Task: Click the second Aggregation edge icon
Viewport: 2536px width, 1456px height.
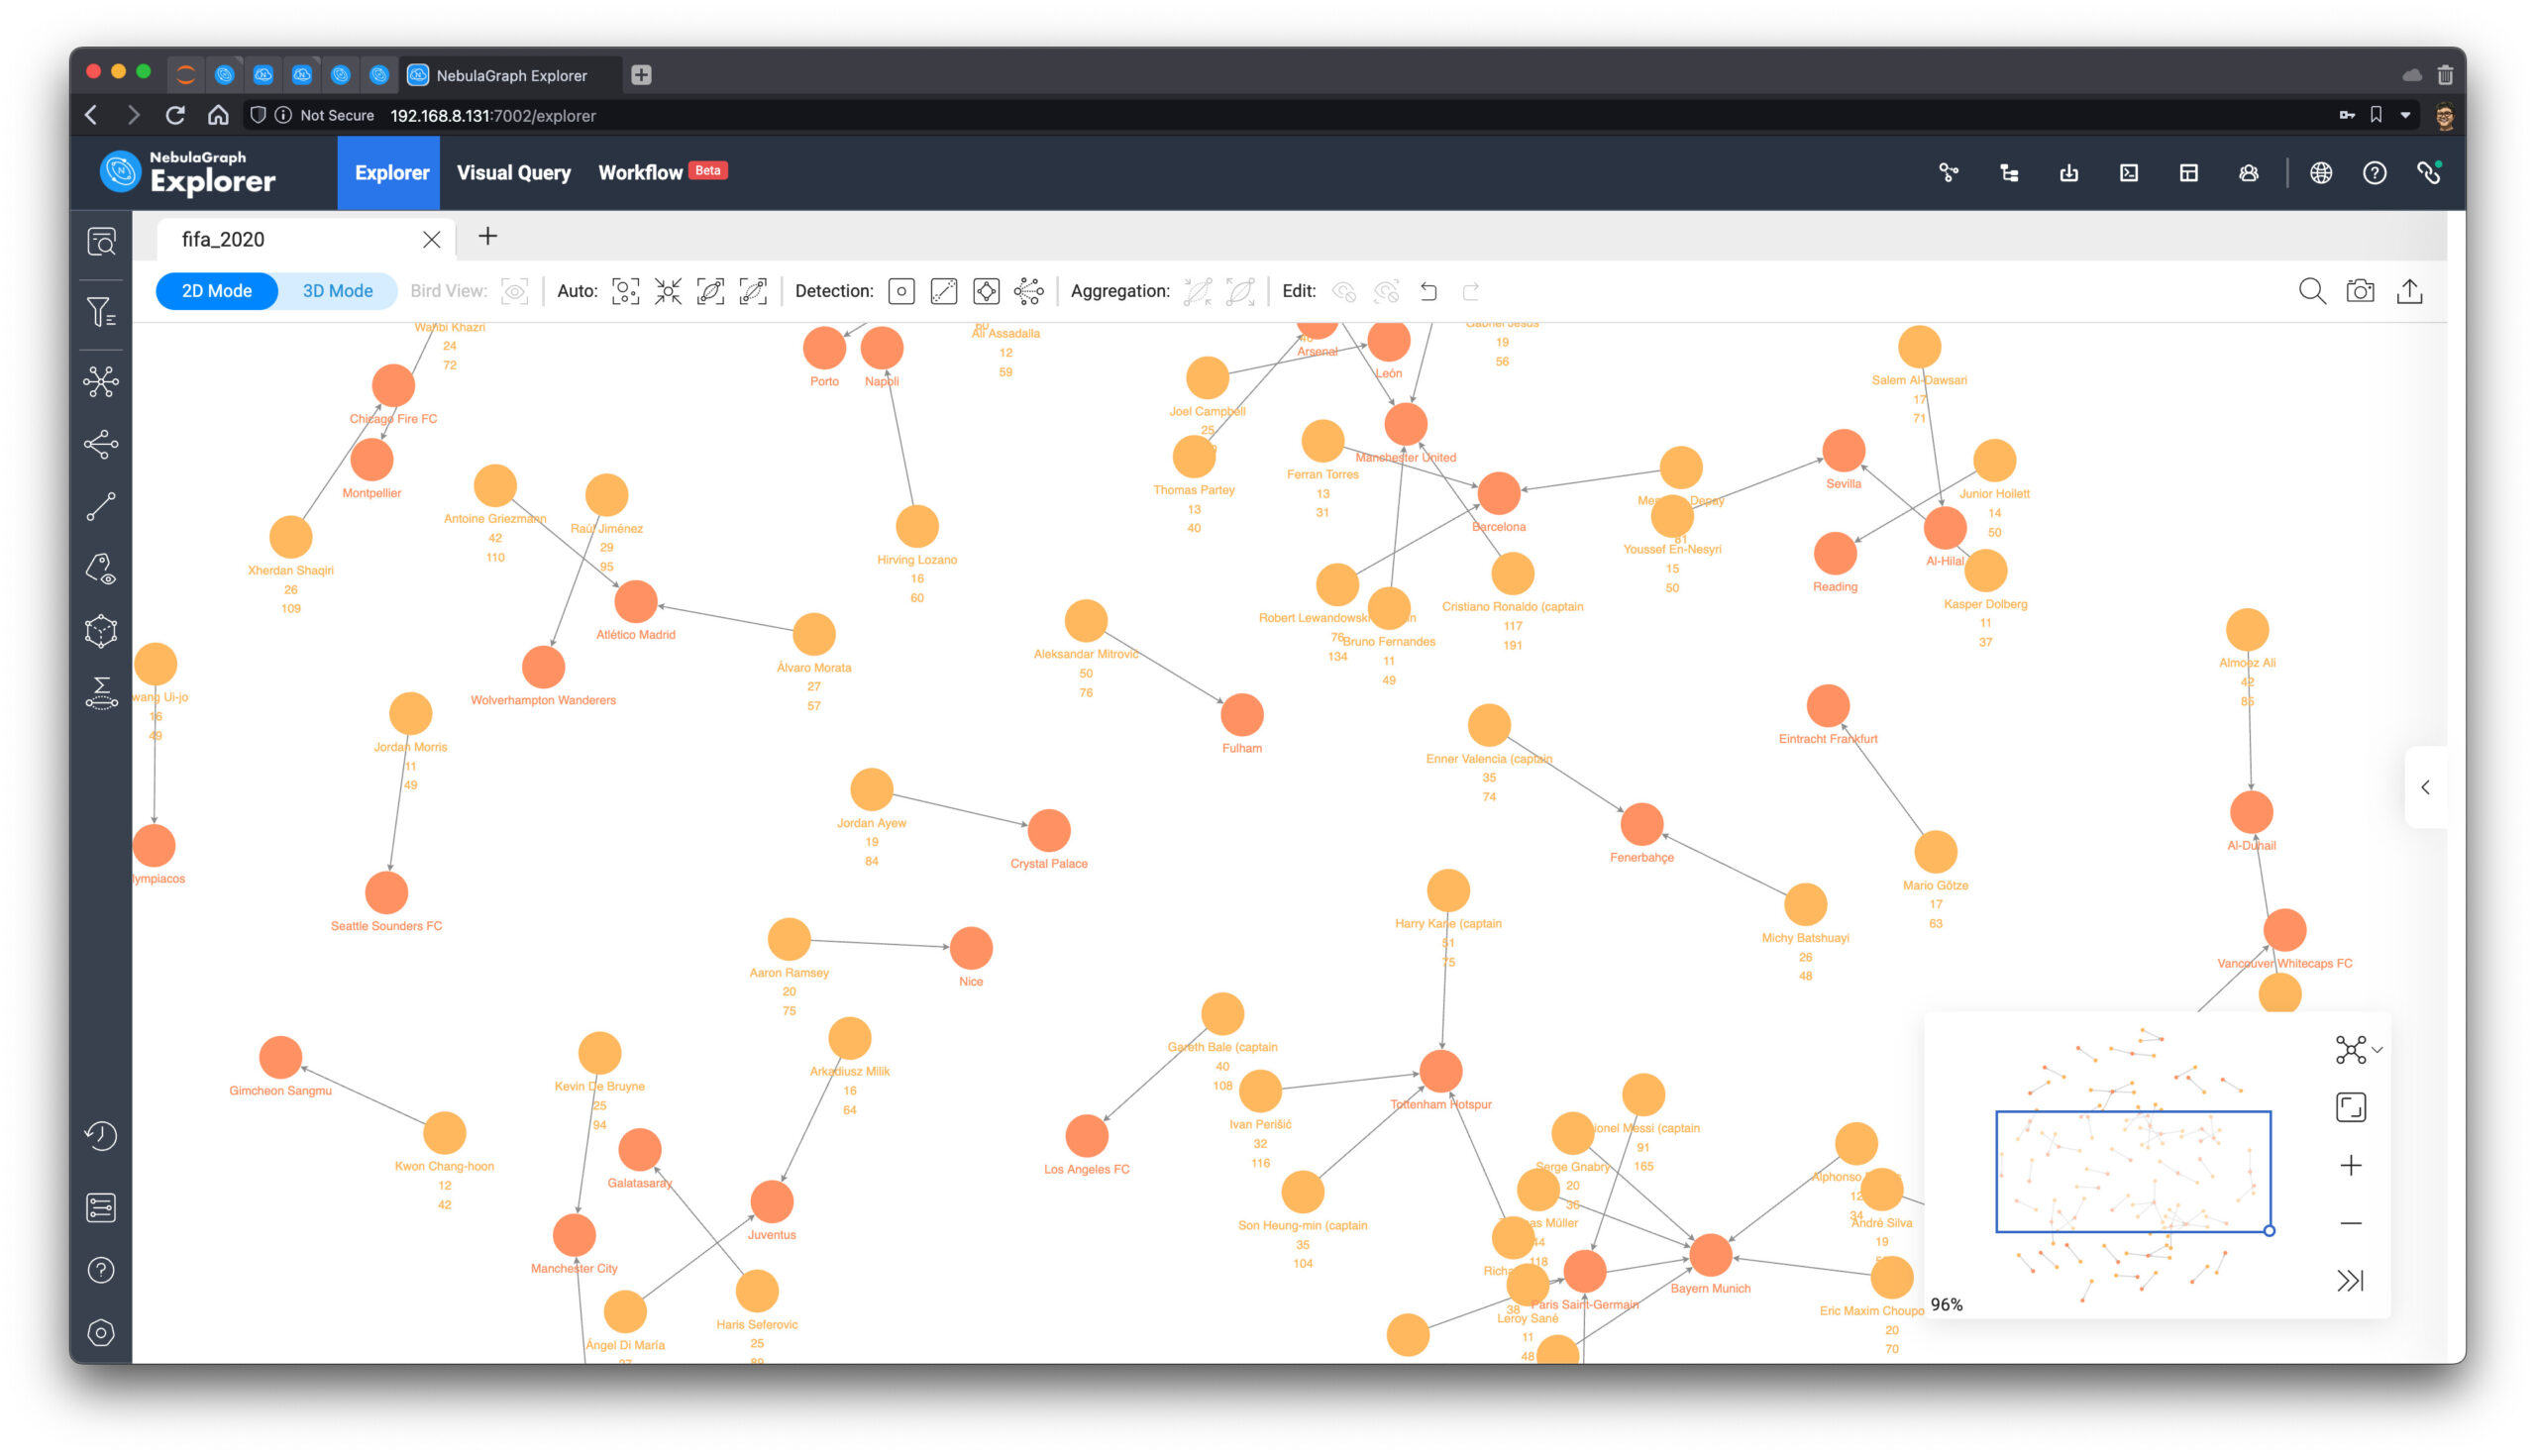Action: coord(1240,291)
